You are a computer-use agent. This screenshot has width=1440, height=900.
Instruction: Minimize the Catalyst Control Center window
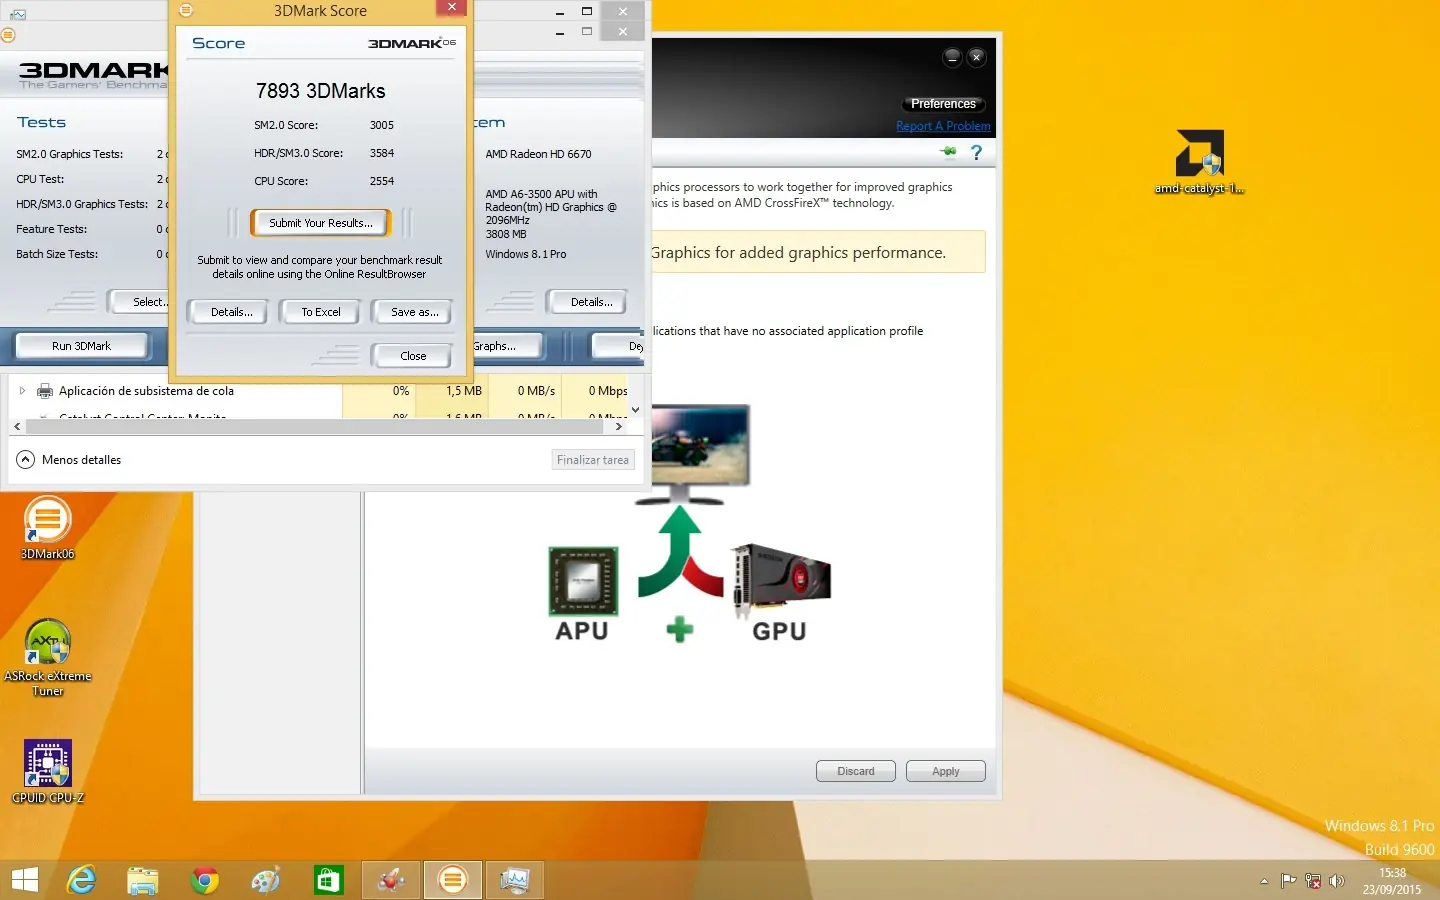pos(952,57)
